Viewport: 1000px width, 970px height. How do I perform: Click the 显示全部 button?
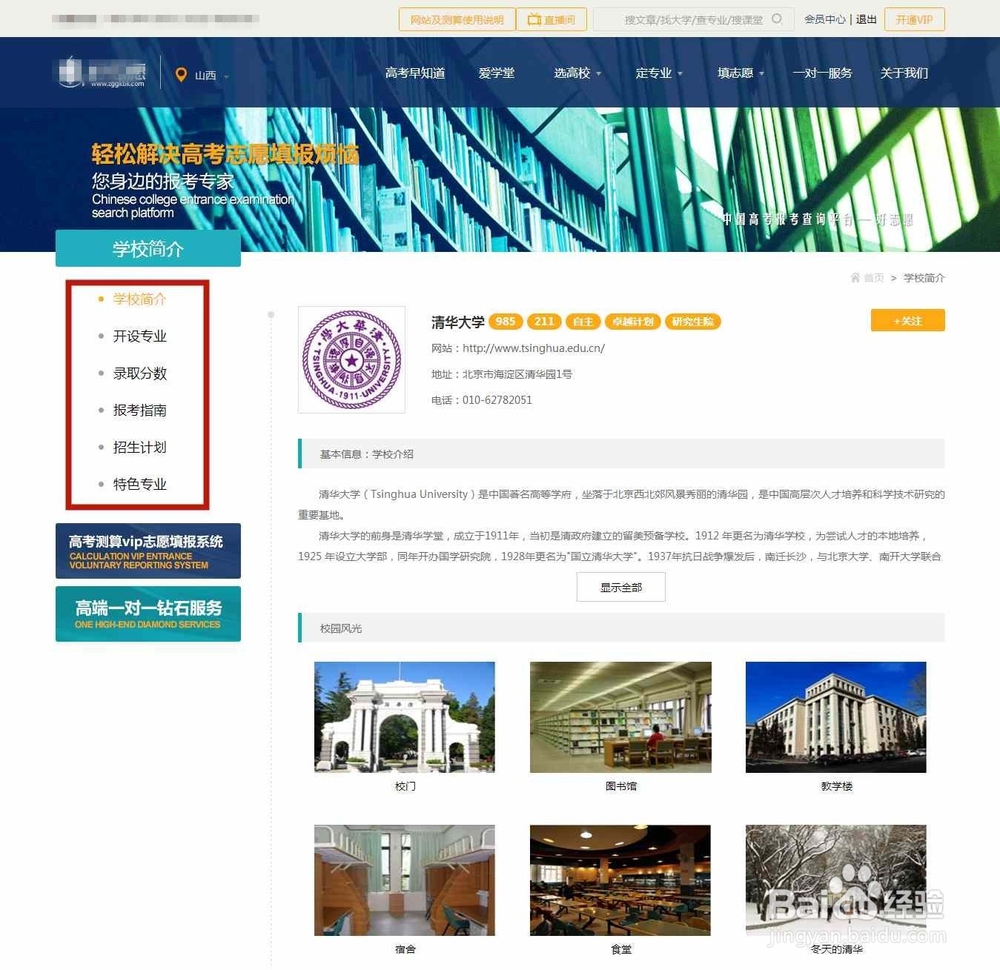coord(621,587)
